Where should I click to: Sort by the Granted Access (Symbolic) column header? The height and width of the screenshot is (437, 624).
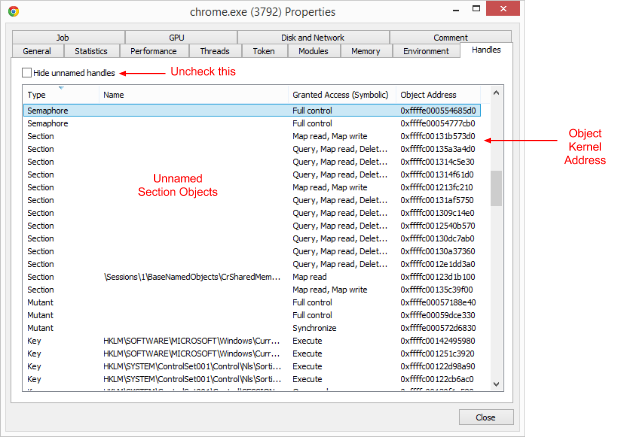(342, 95)
